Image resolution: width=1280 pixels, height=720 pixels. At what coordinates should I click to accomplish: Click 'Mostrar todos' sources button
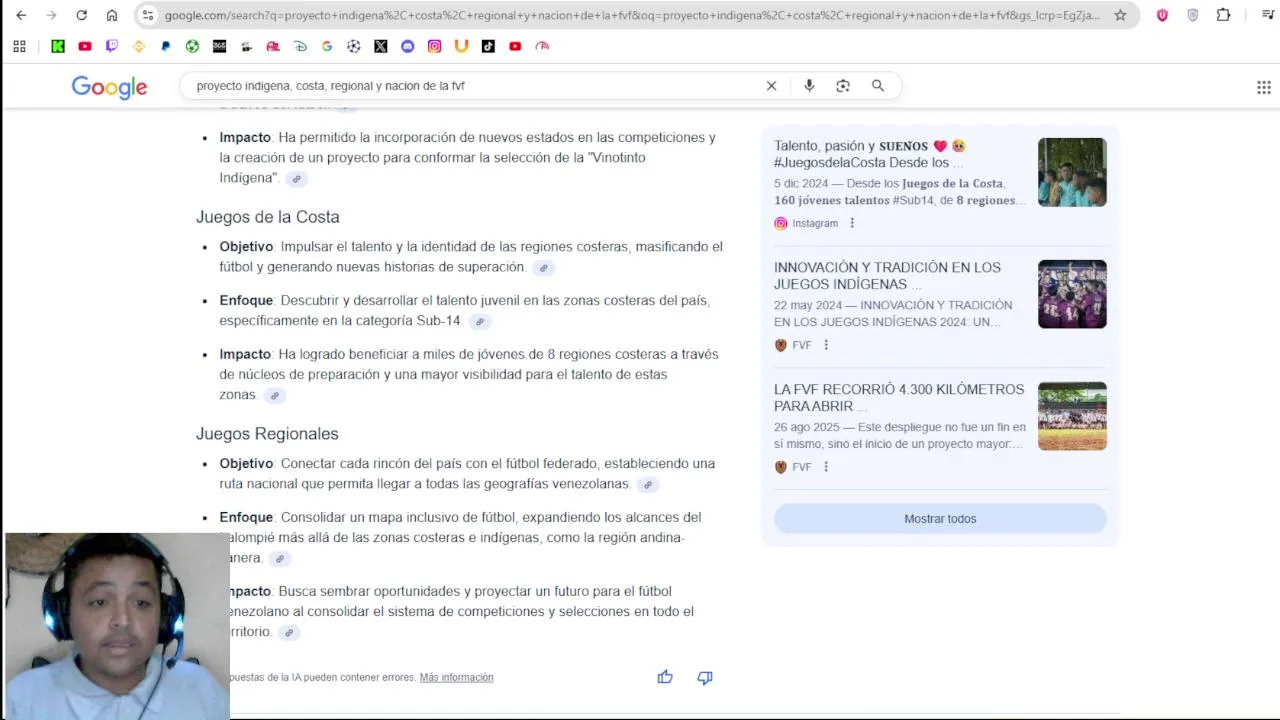[940, 519]
